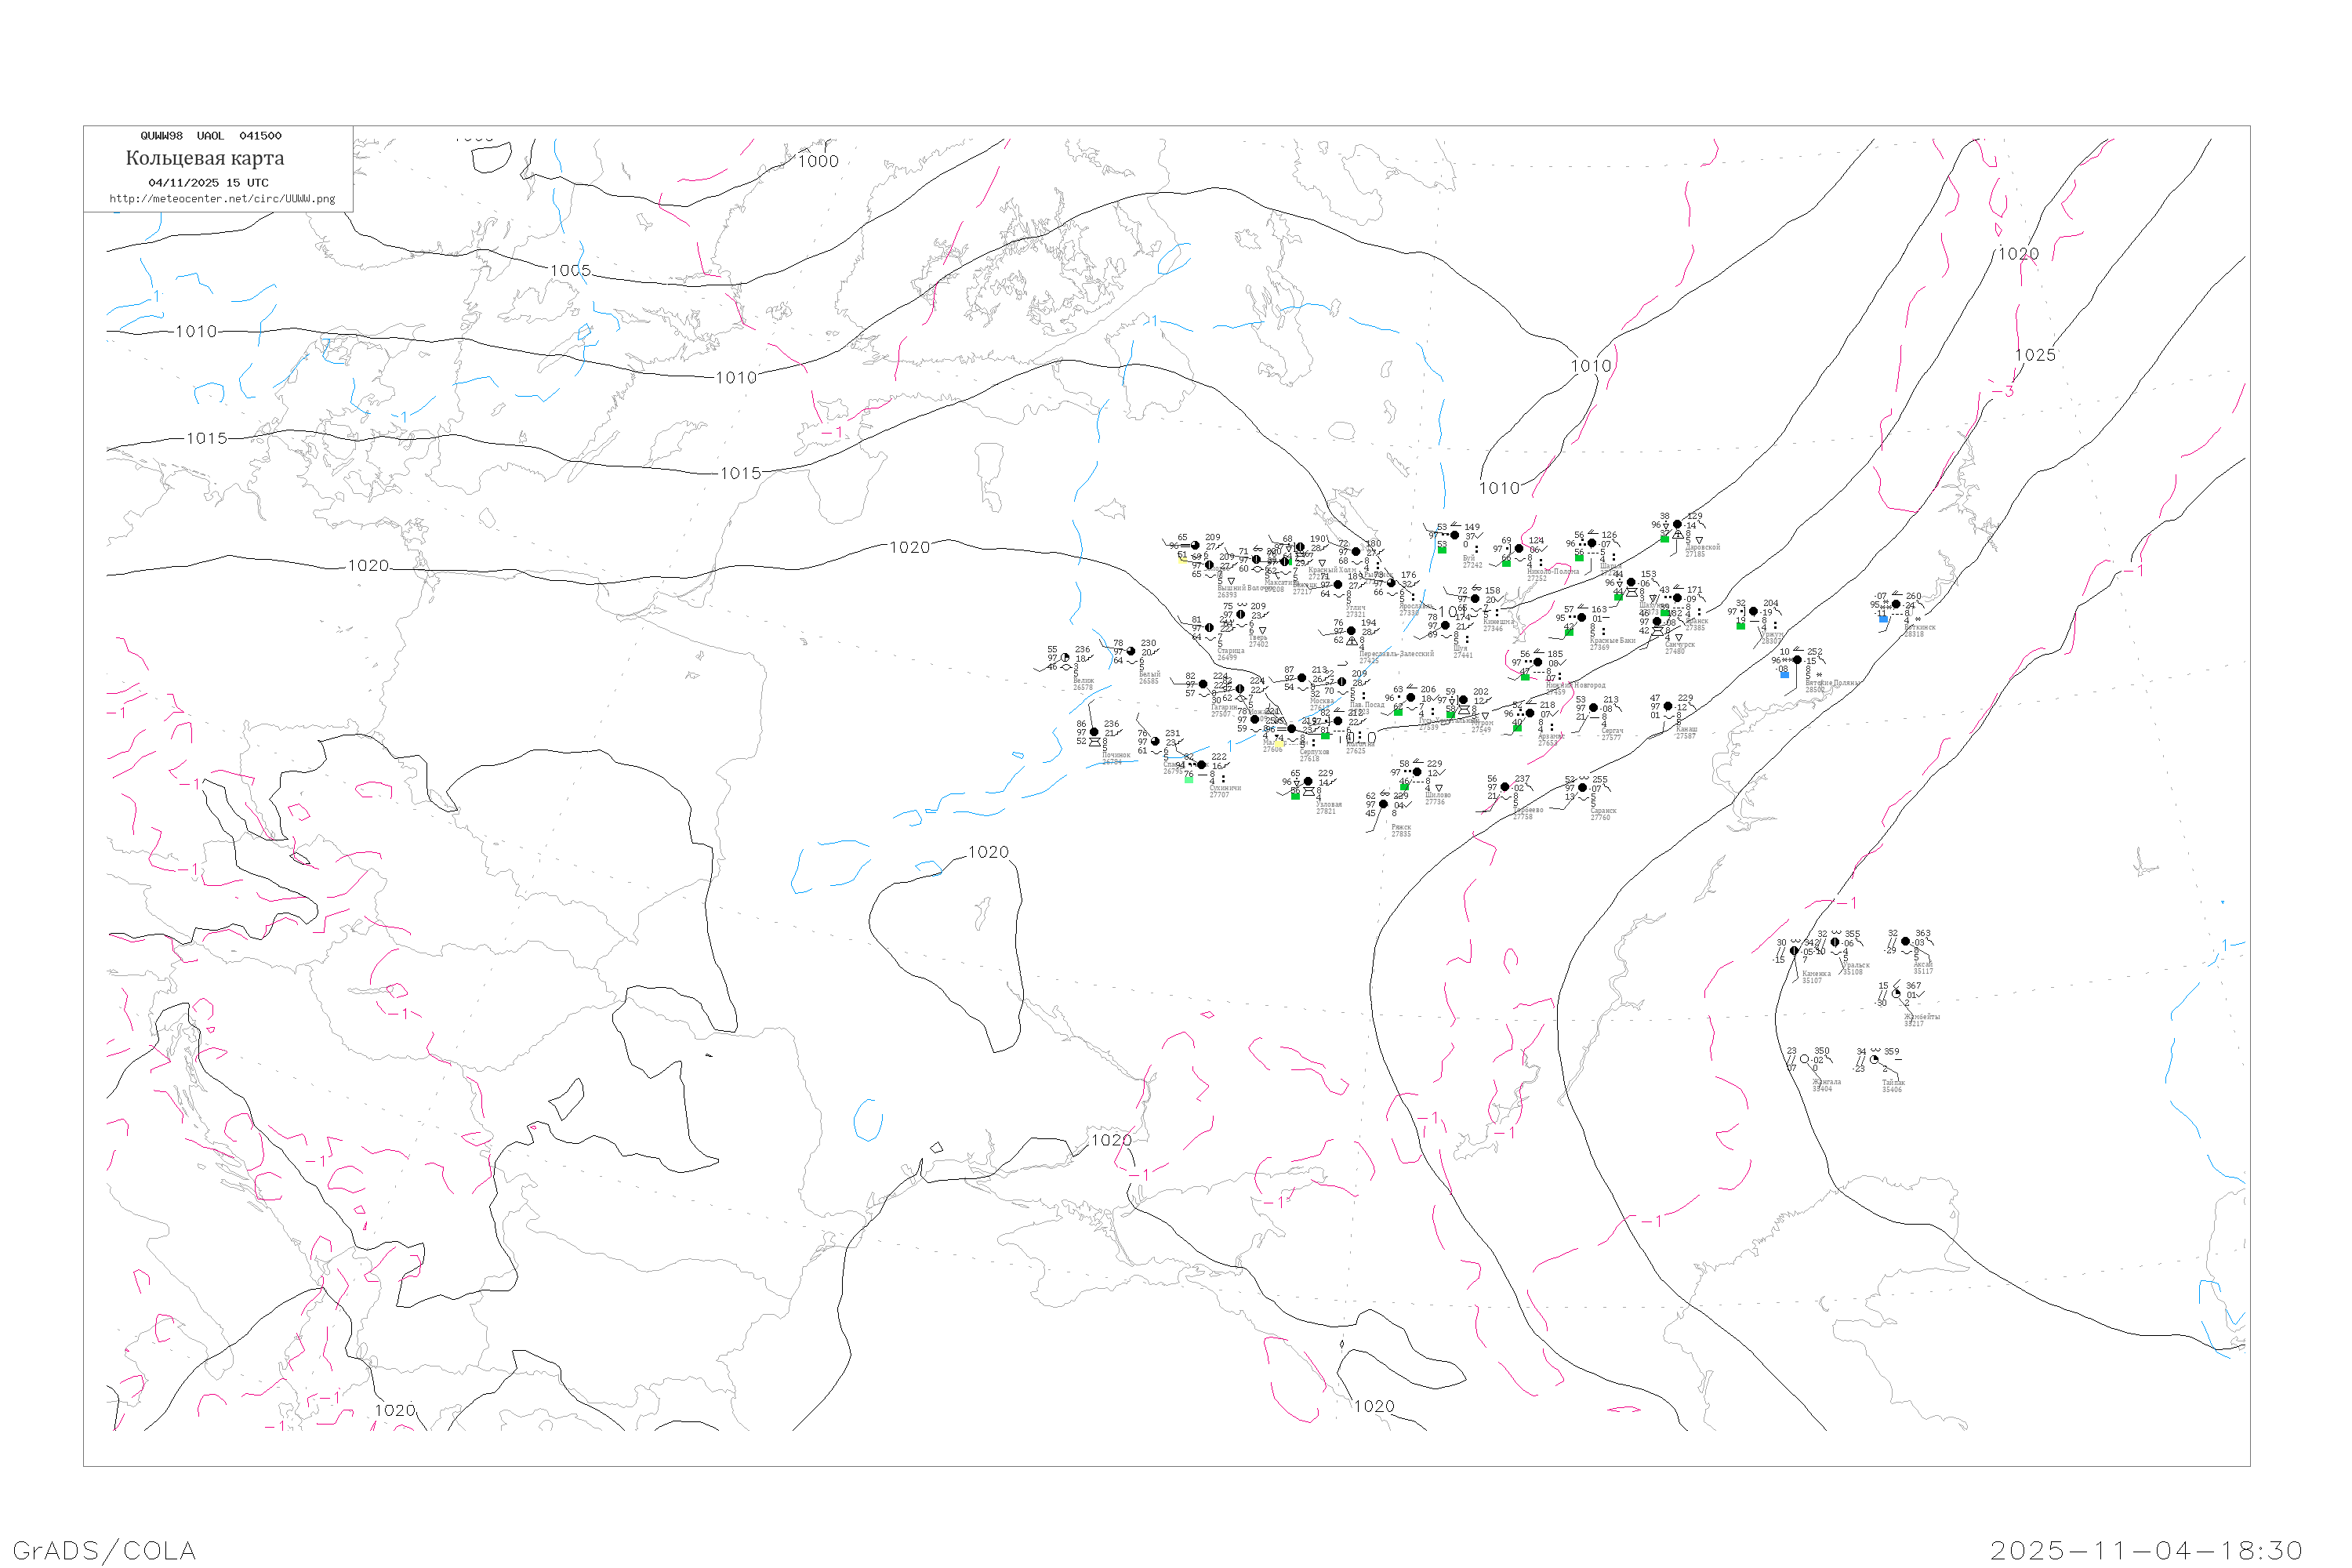This screenshot has width=2352, height=1568.
Task: Click the Тайпак station cloud cover circle
Action: (1874, 1060)
